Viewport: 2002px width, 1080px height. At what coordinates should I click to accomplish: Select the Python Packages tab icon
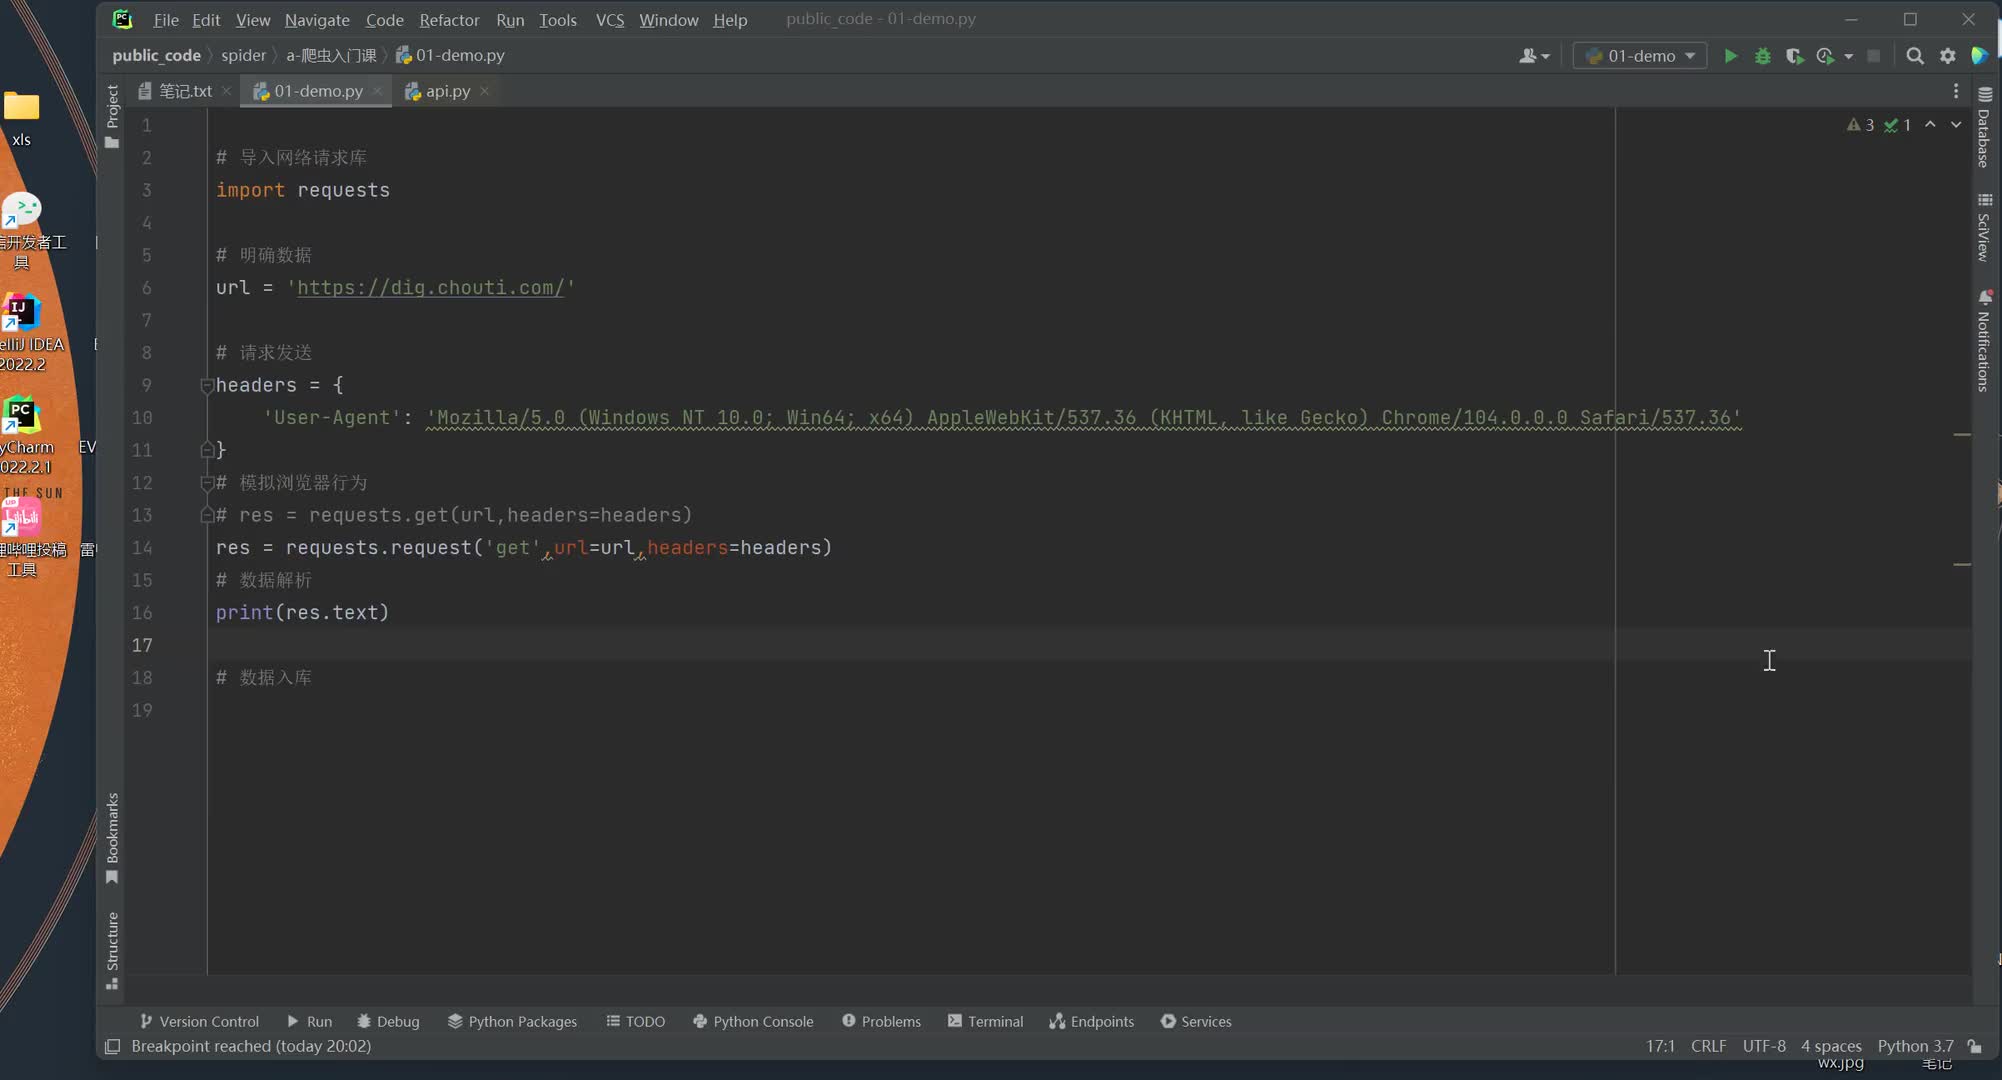click(455, 1020)
